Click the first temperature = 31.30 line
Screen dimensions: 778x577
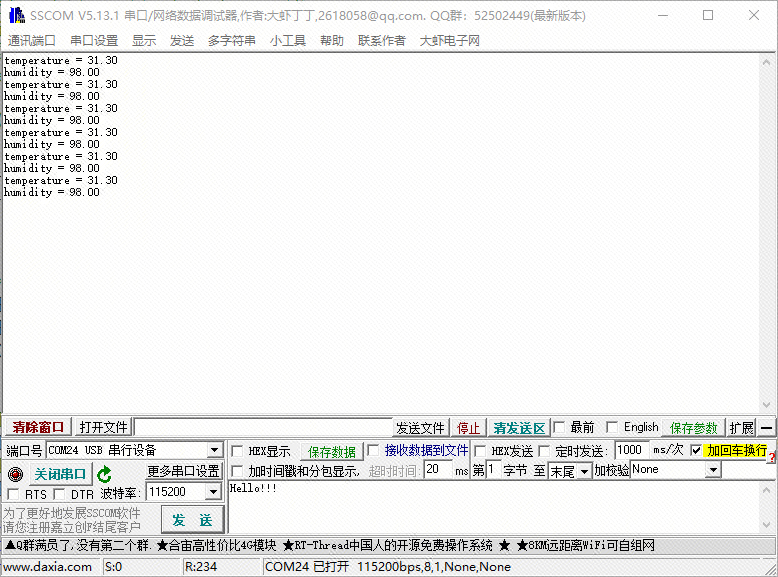[x=61, y=61]
